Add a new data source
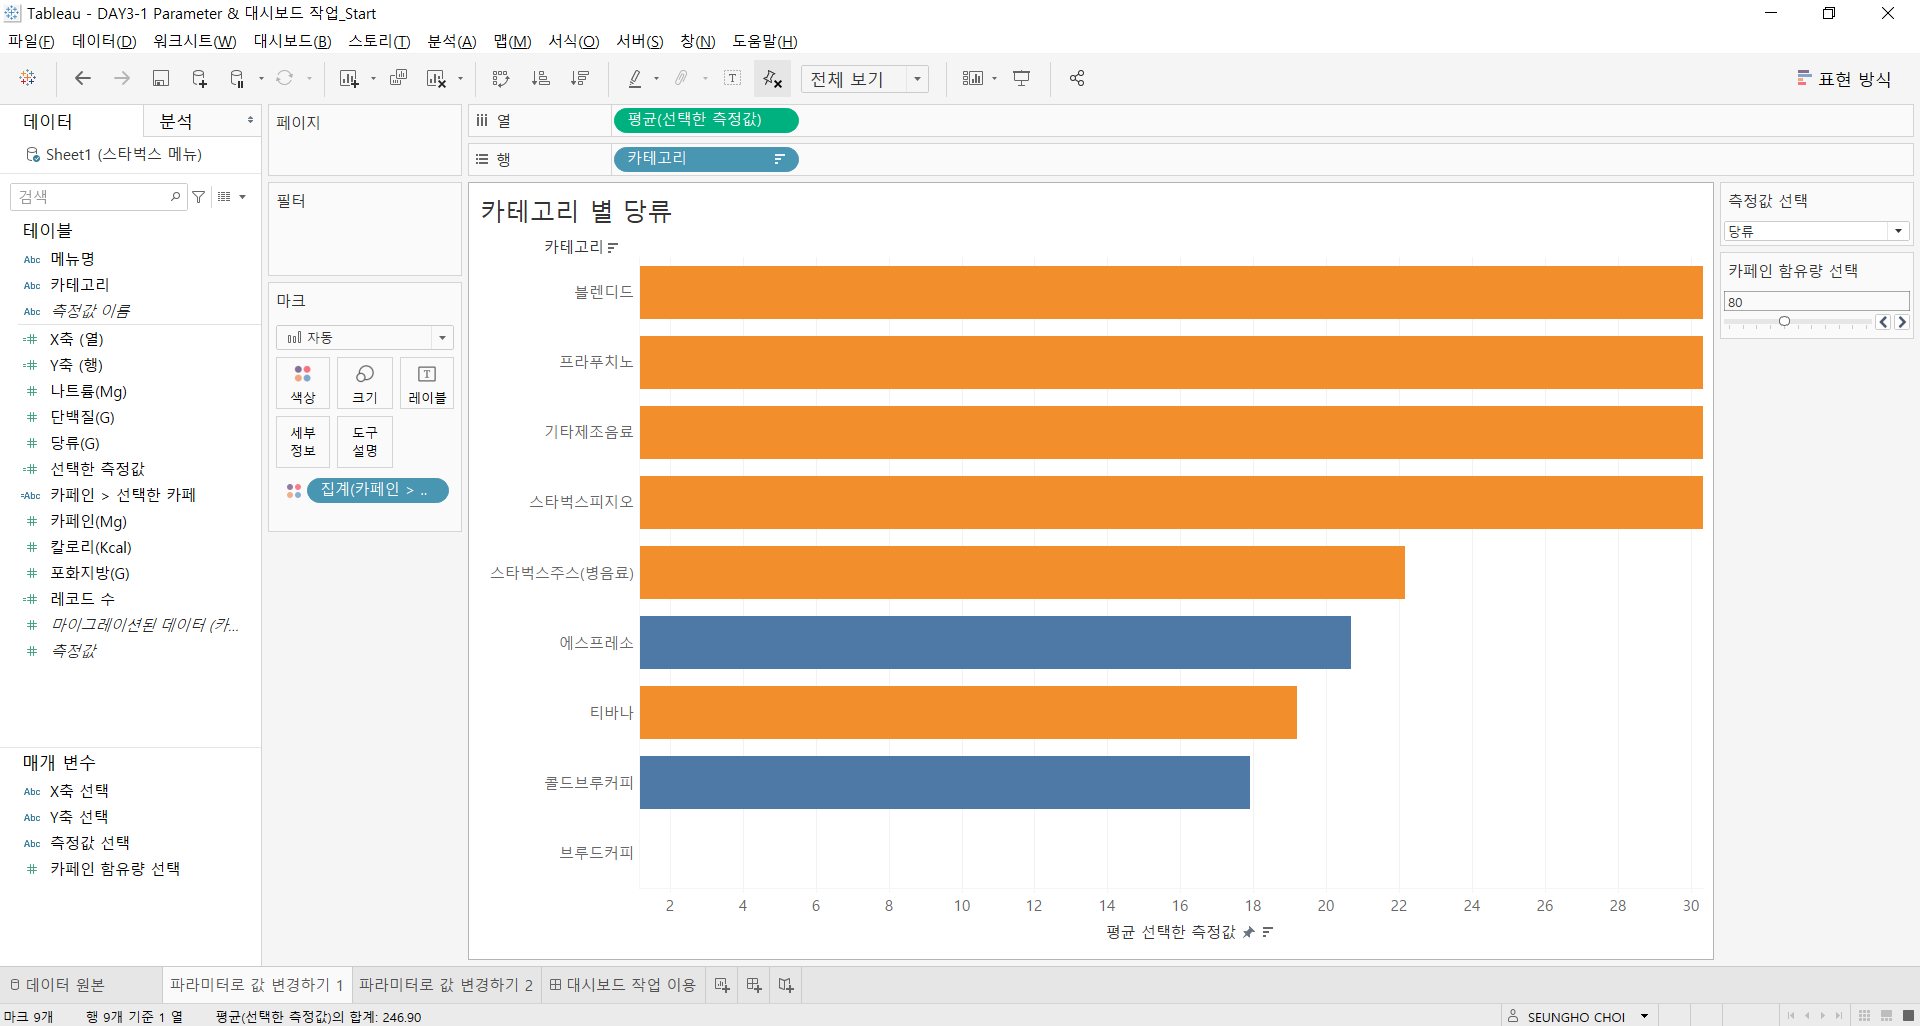This screenshot has width=1920, height=1026. coord(199,78)
